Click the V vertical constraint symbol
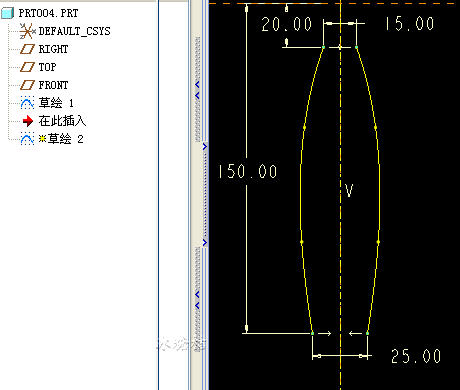 pyautogui.click(x=349, y=191)
